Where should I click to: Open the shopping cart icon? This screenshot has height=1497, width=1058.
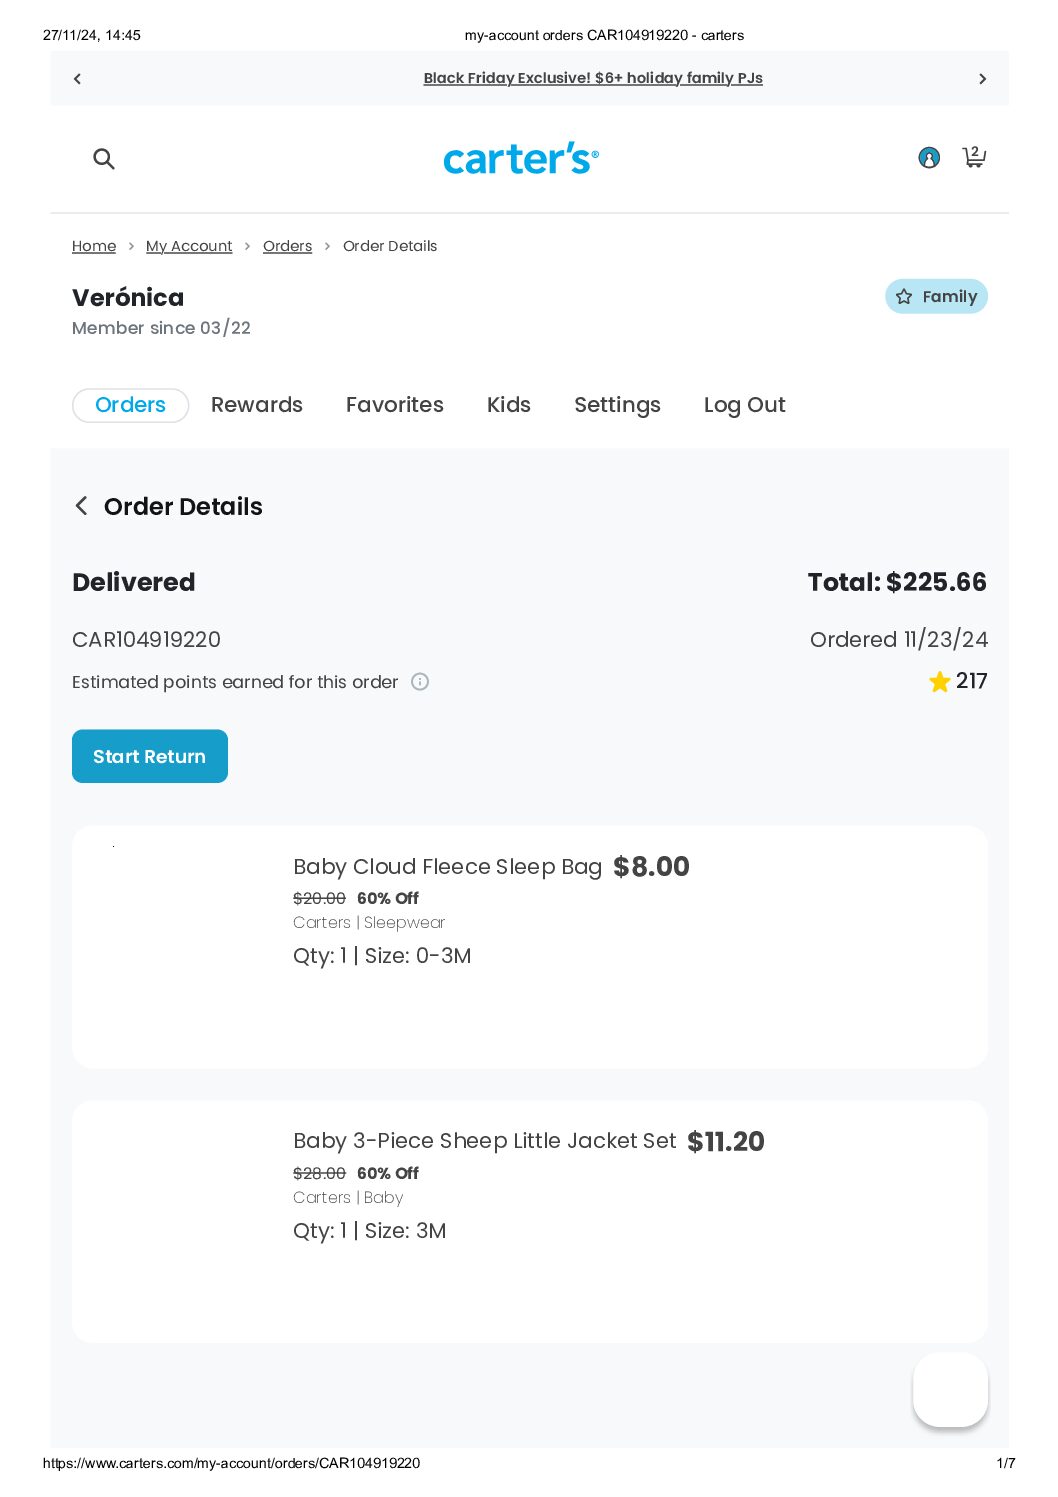coord(974,156)
